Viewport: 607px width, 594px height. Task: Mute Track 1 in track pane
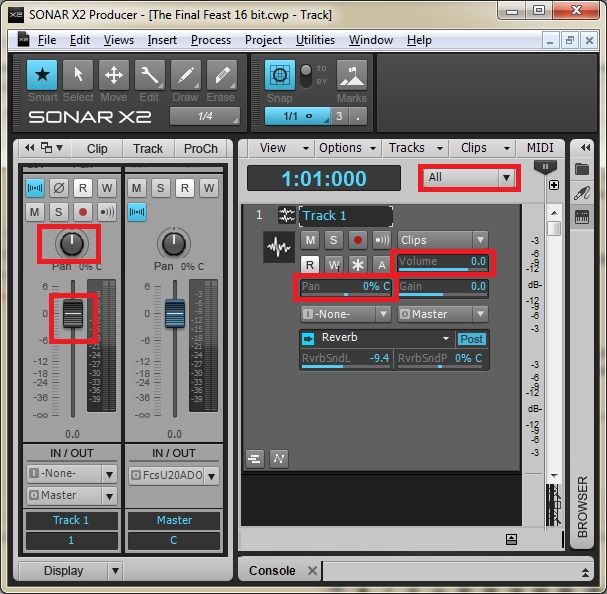pos(311,240)
